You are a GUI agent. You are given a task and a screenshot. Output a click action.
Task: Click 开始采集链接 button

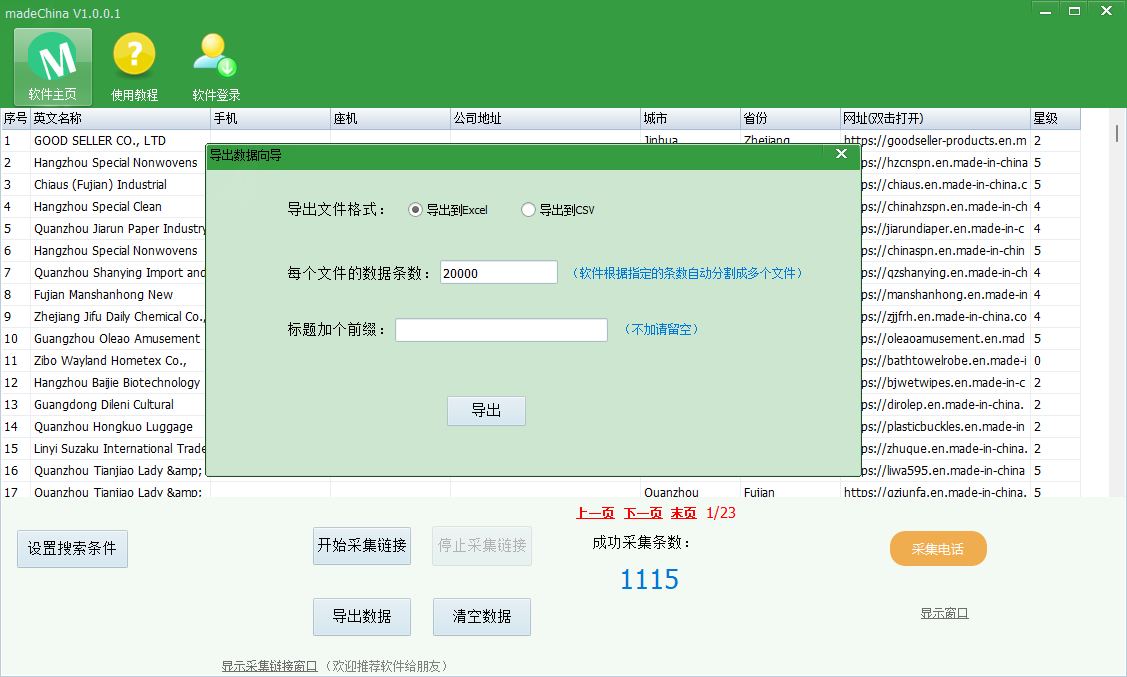click(x=362, y=546)
